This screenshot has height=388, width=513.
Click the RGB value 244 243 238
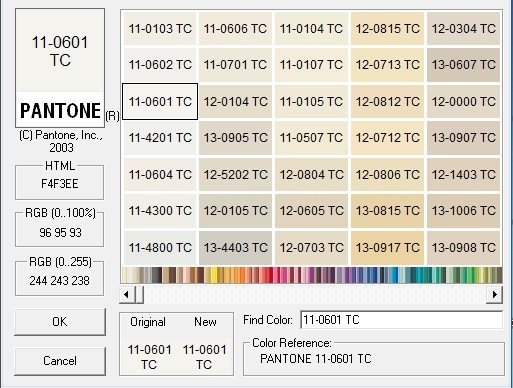point(59,281)
